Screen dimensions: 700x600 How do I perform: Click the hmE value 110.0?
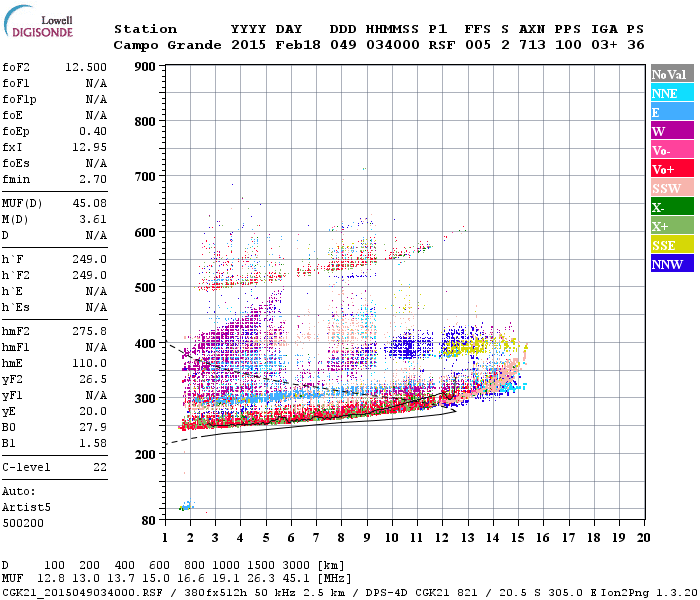click(89, 363)
